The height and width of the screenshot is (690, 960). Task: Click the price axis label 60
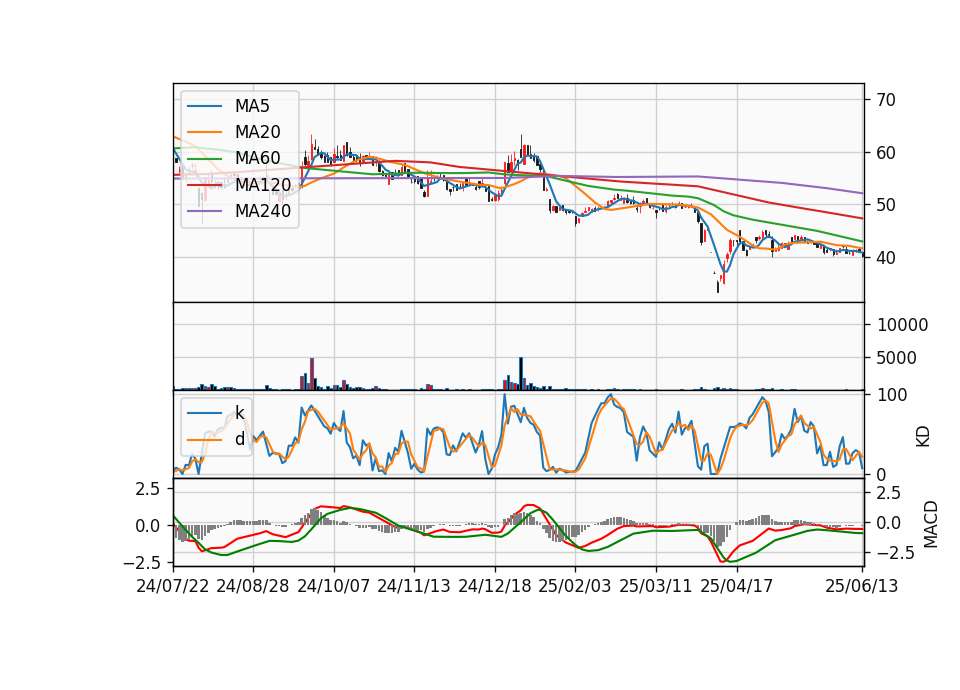(886, 152)
